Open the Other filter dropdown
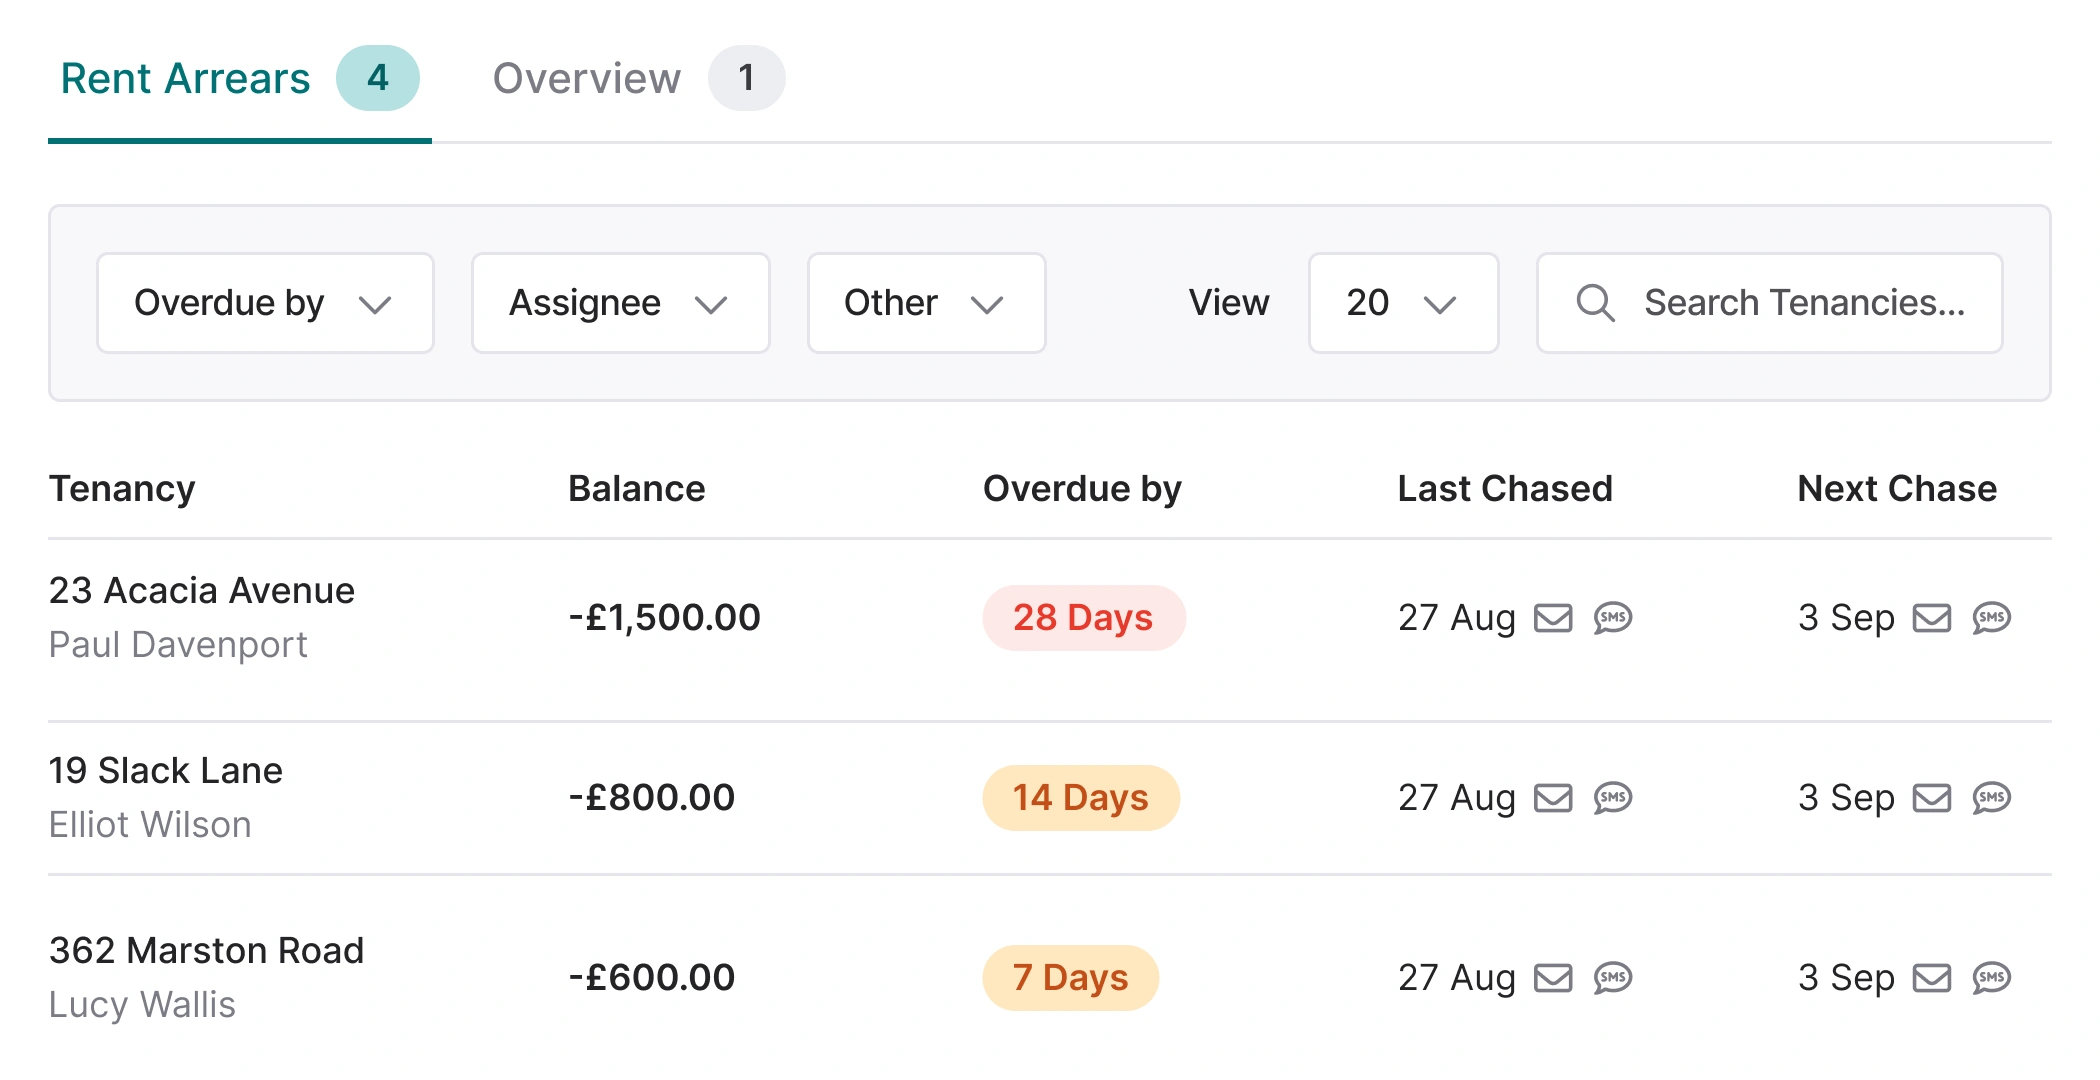This screenshot has height=1080, width=2100. click(x=925, y=303)
